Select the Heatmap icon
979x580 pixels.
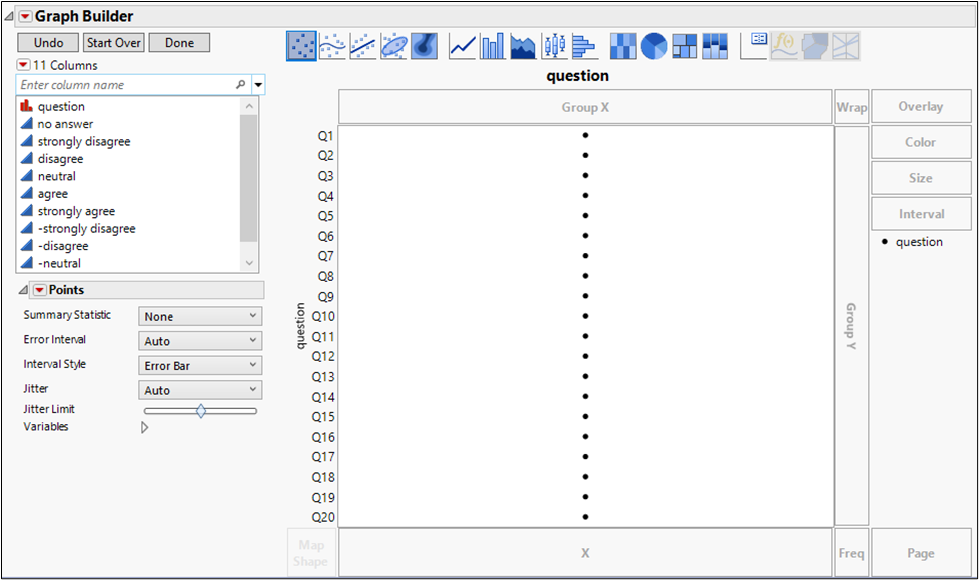pyautogui.click(x=622, y=46)
